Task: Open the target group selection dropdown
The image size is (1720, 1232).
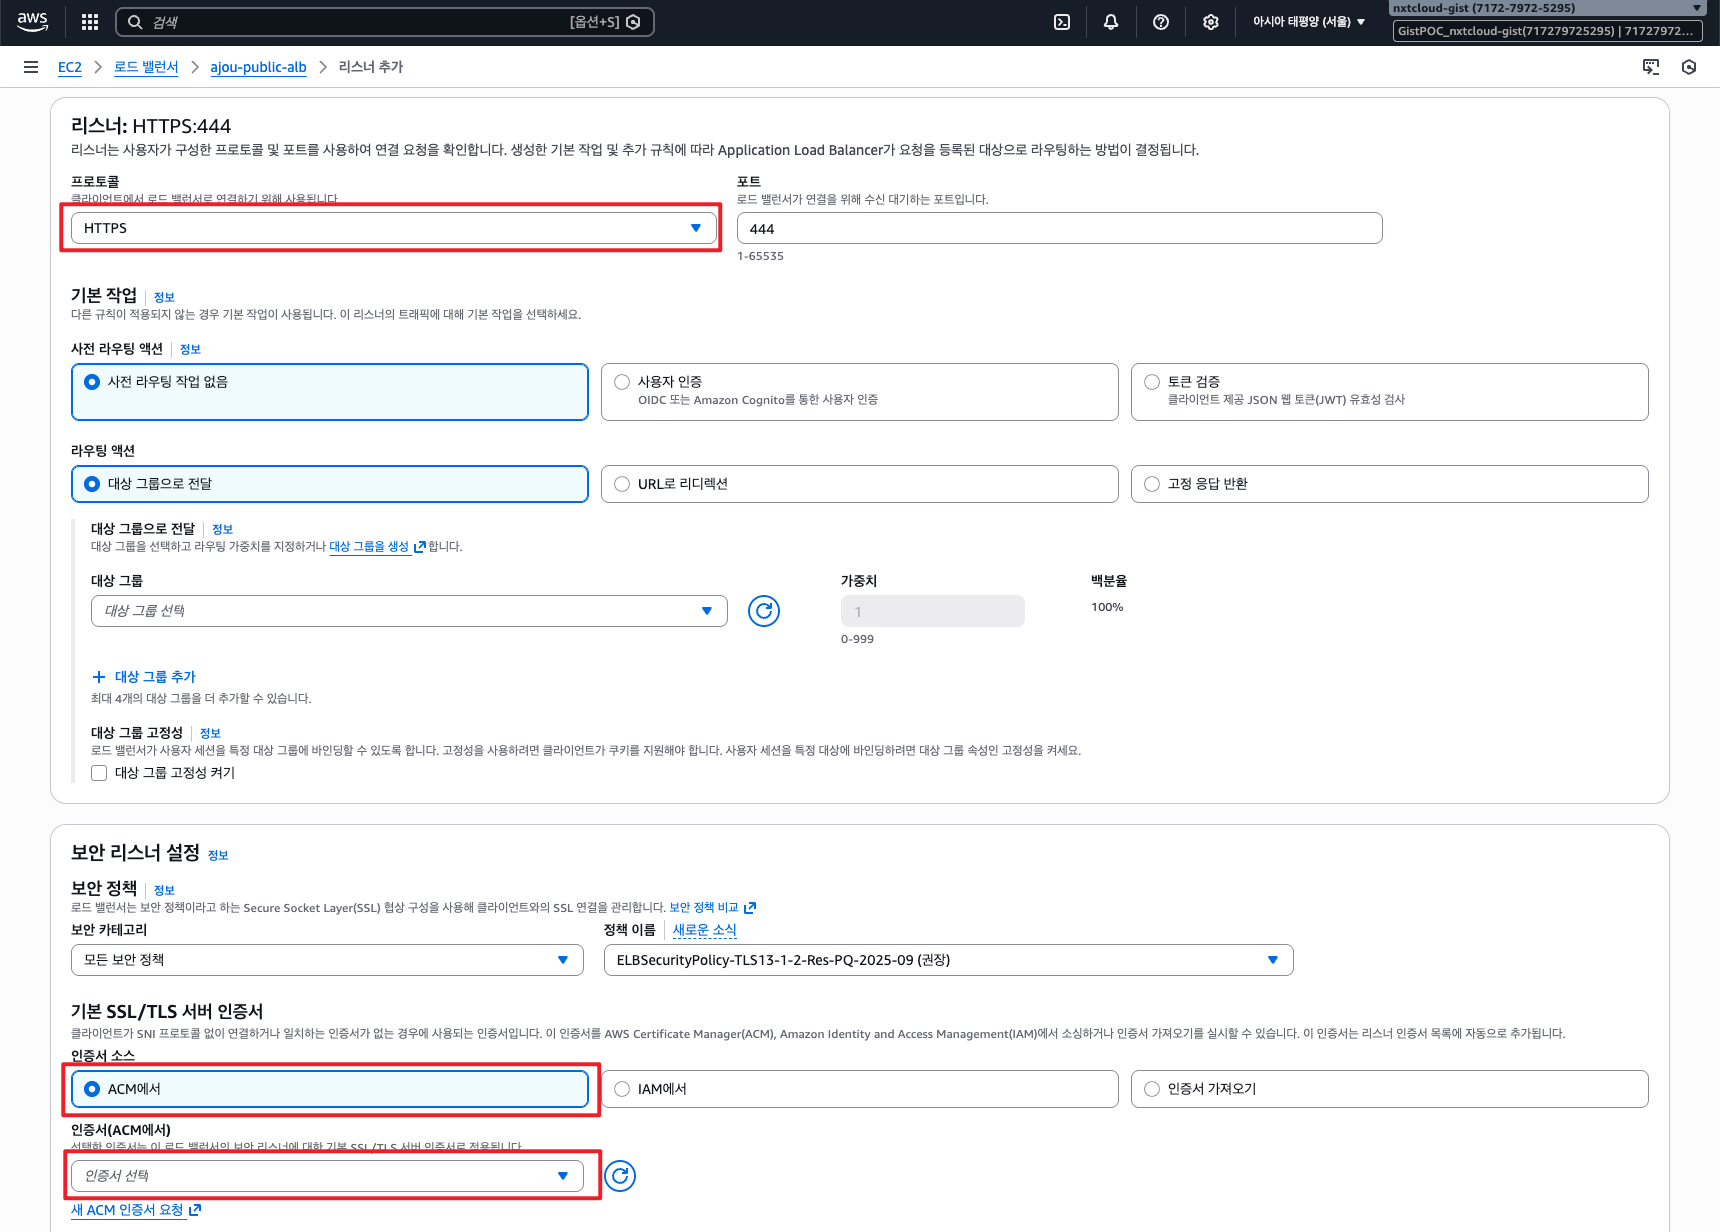Action: point(409,611)
